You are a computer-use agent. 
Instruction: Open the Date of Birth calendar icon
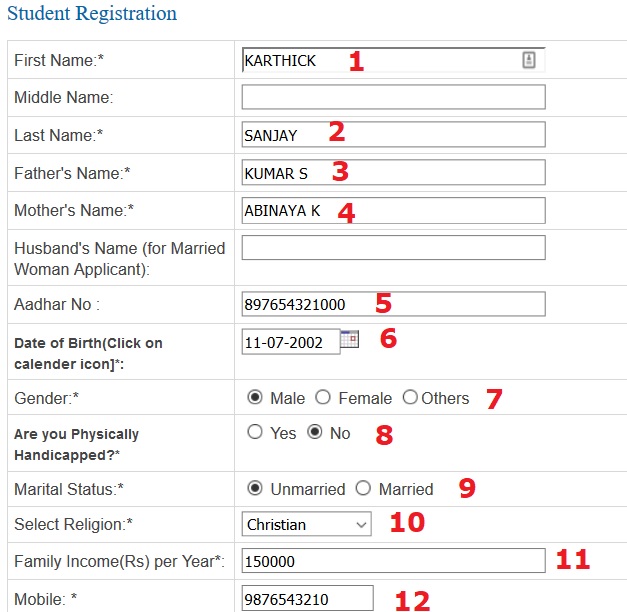point(349,339)
